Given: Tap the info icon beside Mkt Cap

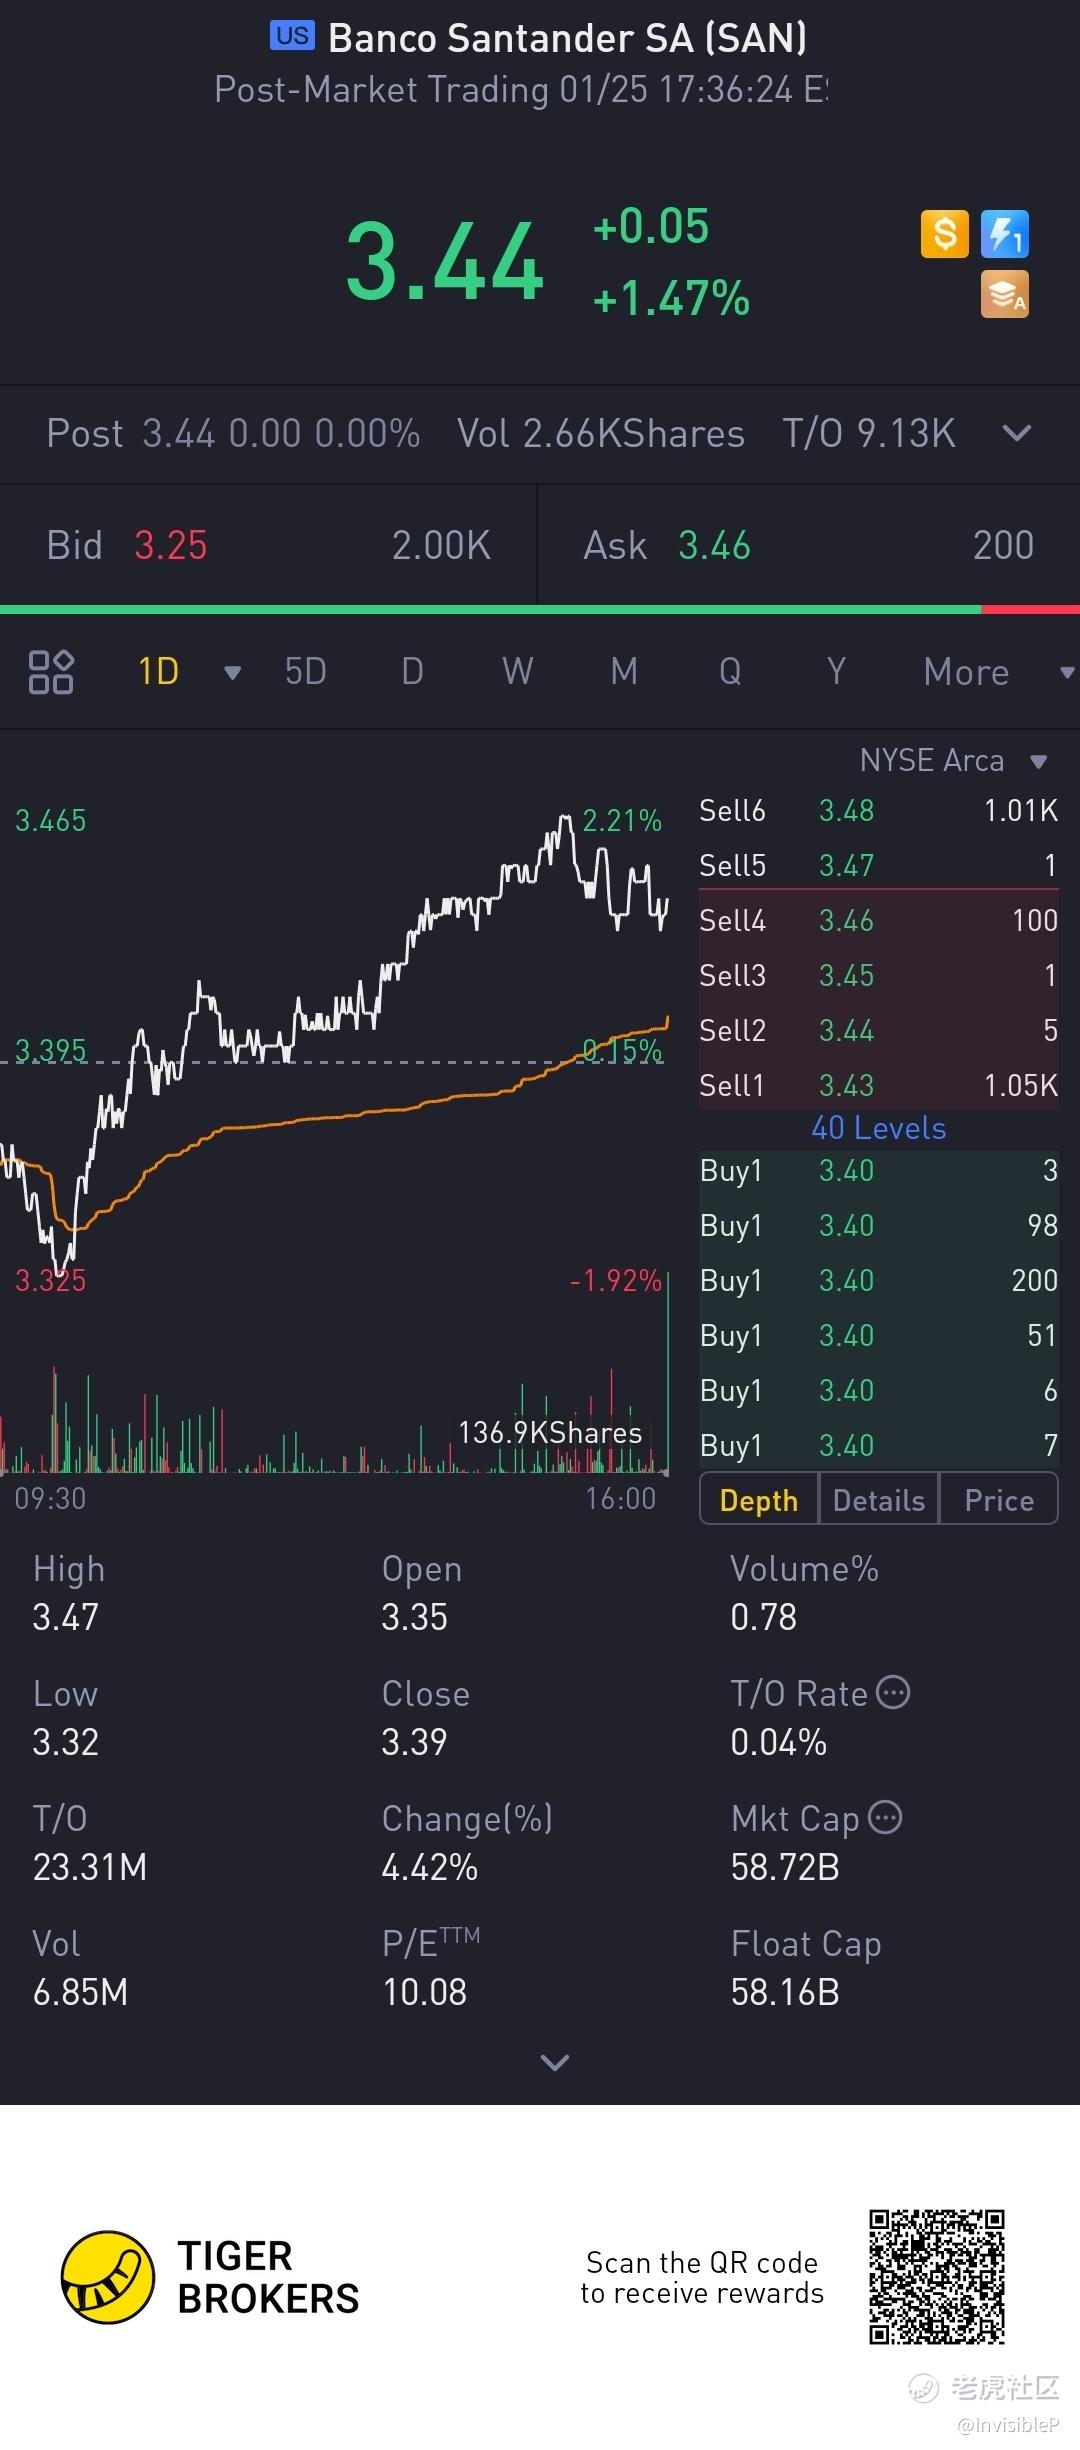Looking at the screenshot, I should [x=885, y=1817].
